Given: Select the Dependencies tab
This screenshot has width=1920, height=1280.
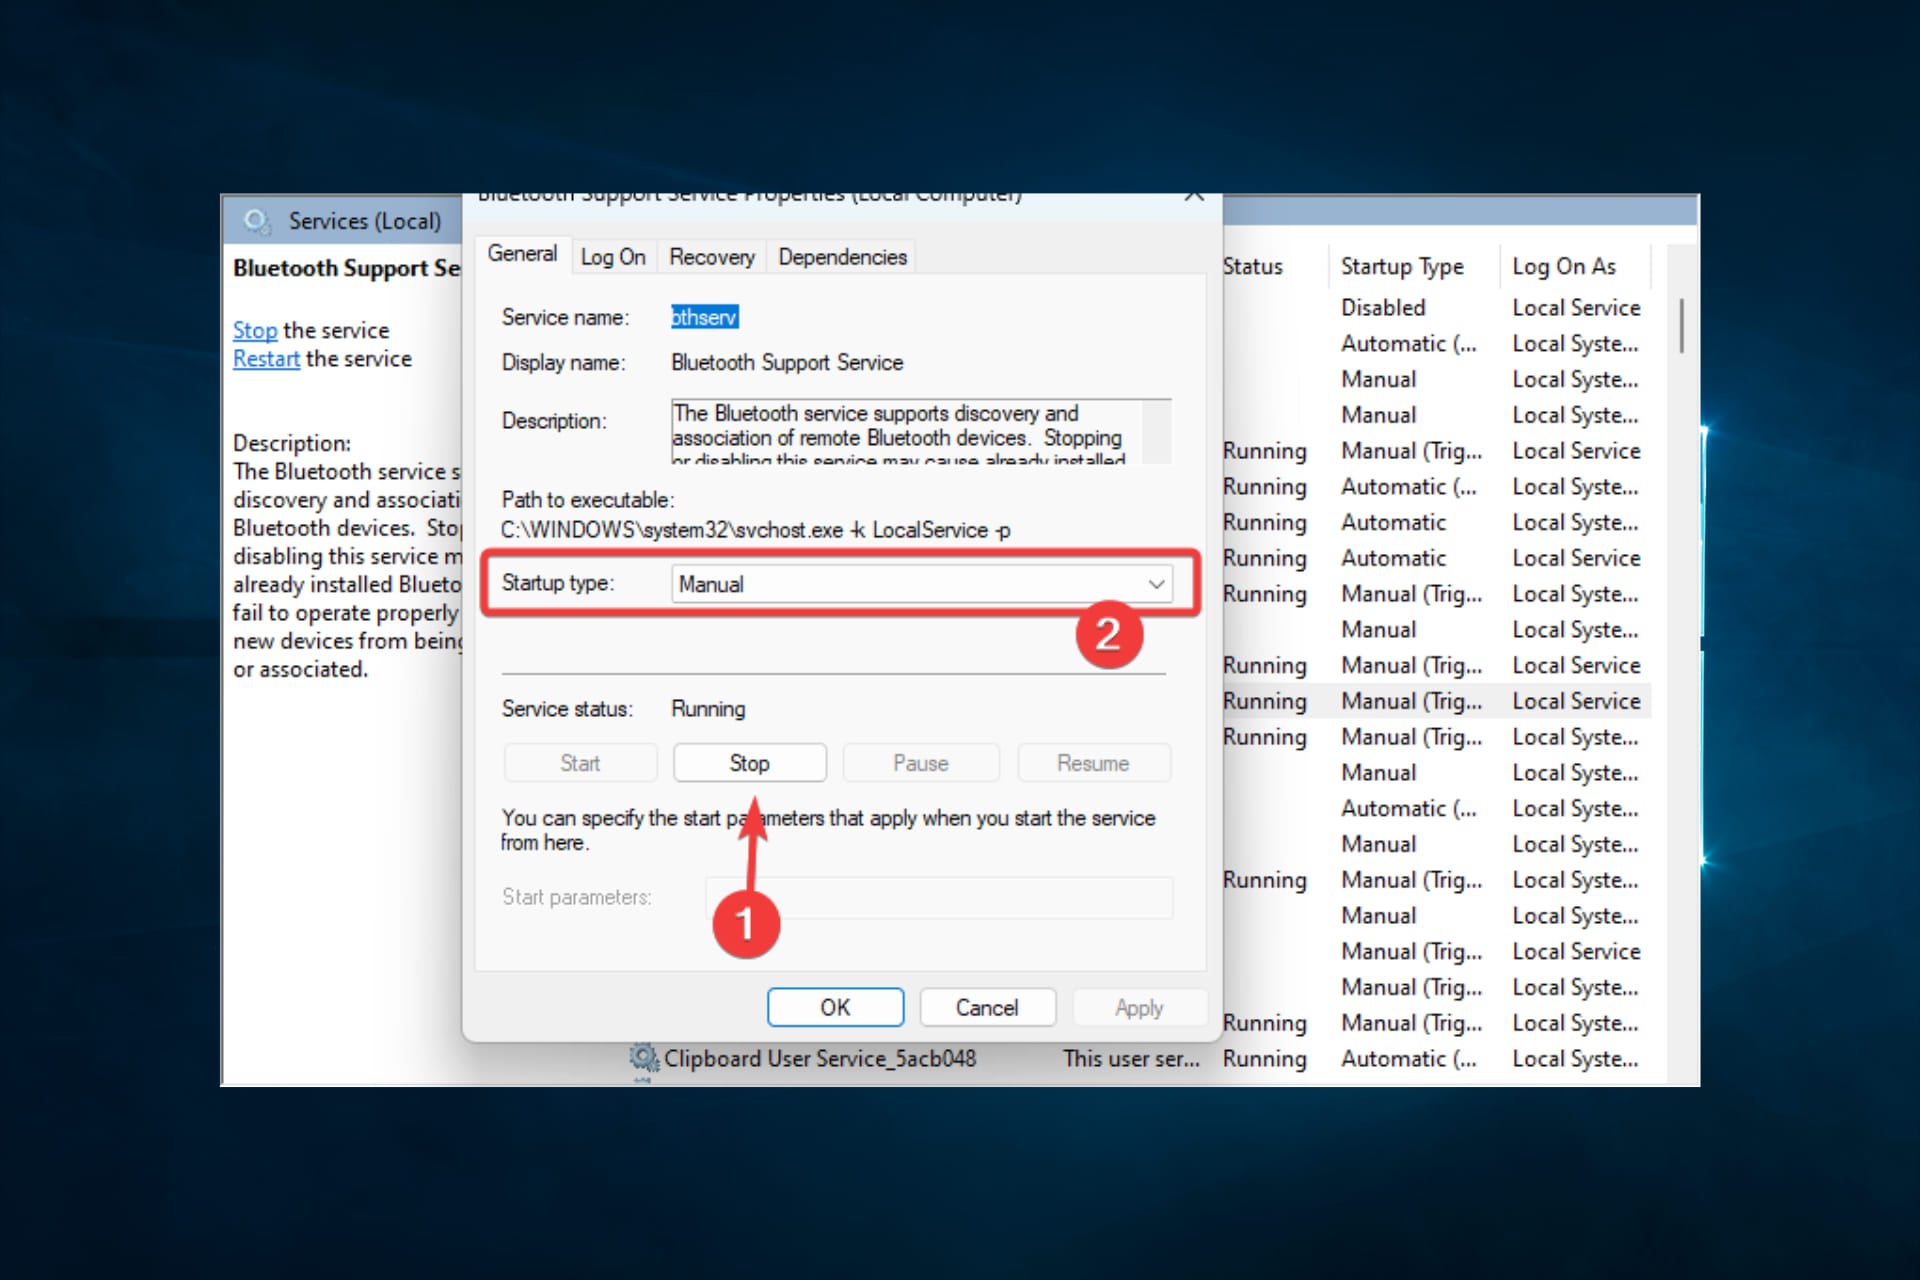Looking at the screenshot, I should (x=842, y=257).
